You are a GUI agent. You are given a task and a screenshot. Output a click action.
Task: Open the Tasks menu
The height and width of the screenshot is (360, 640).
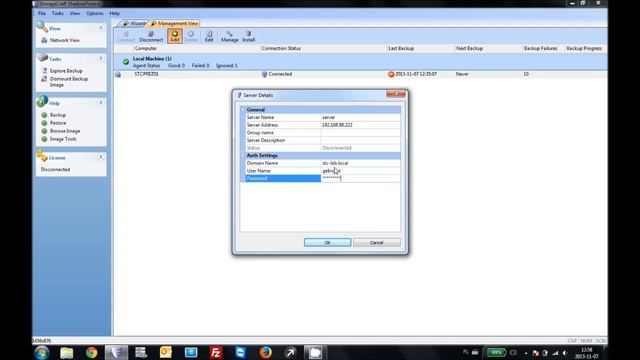click(58, 13)
